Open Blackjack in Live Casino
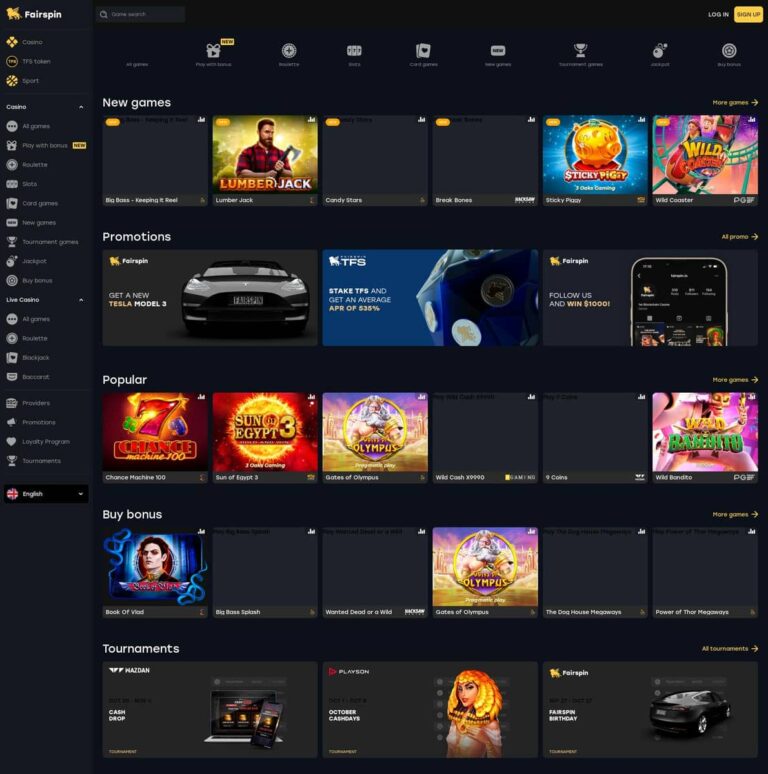 [29, 357]
